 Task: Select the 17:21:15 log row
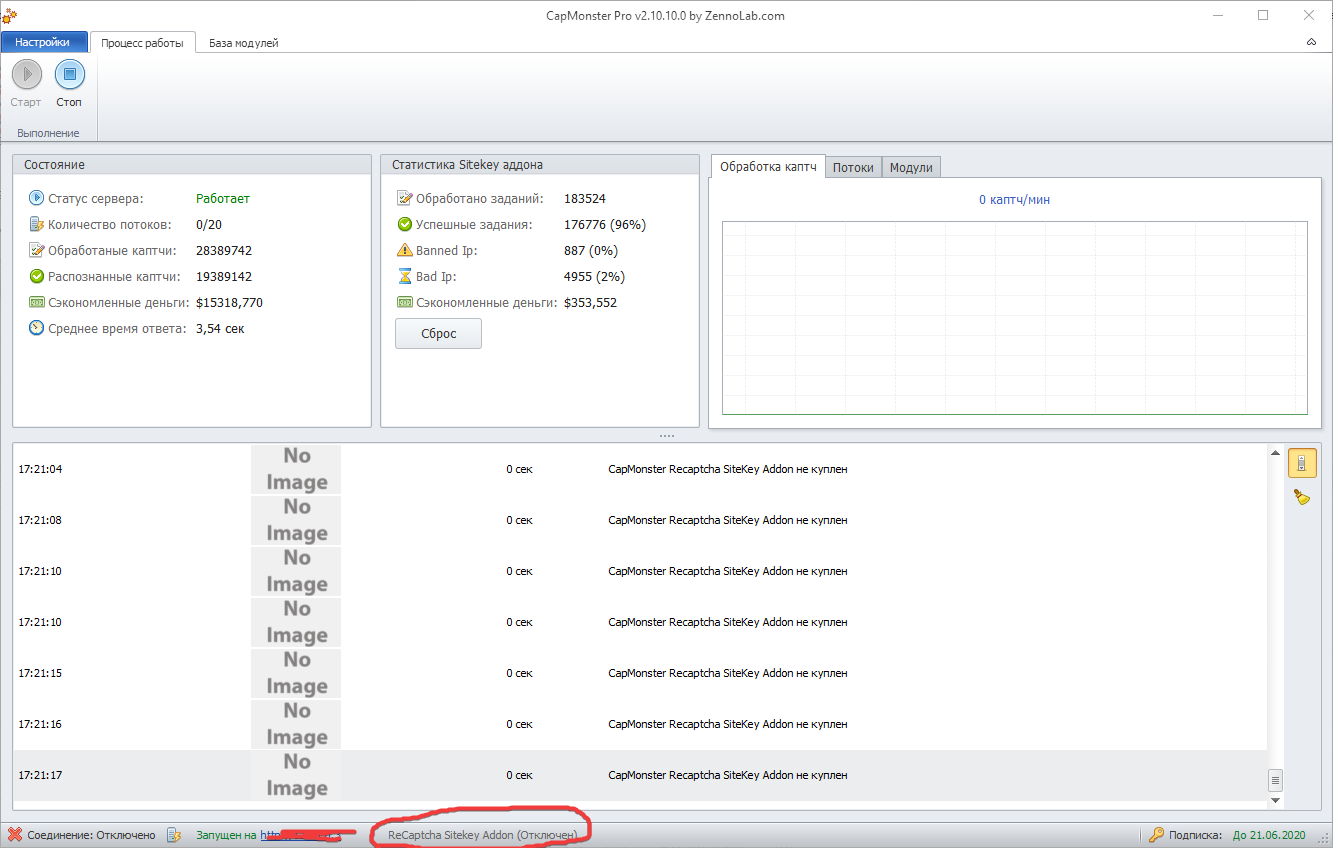pos(640,673)
